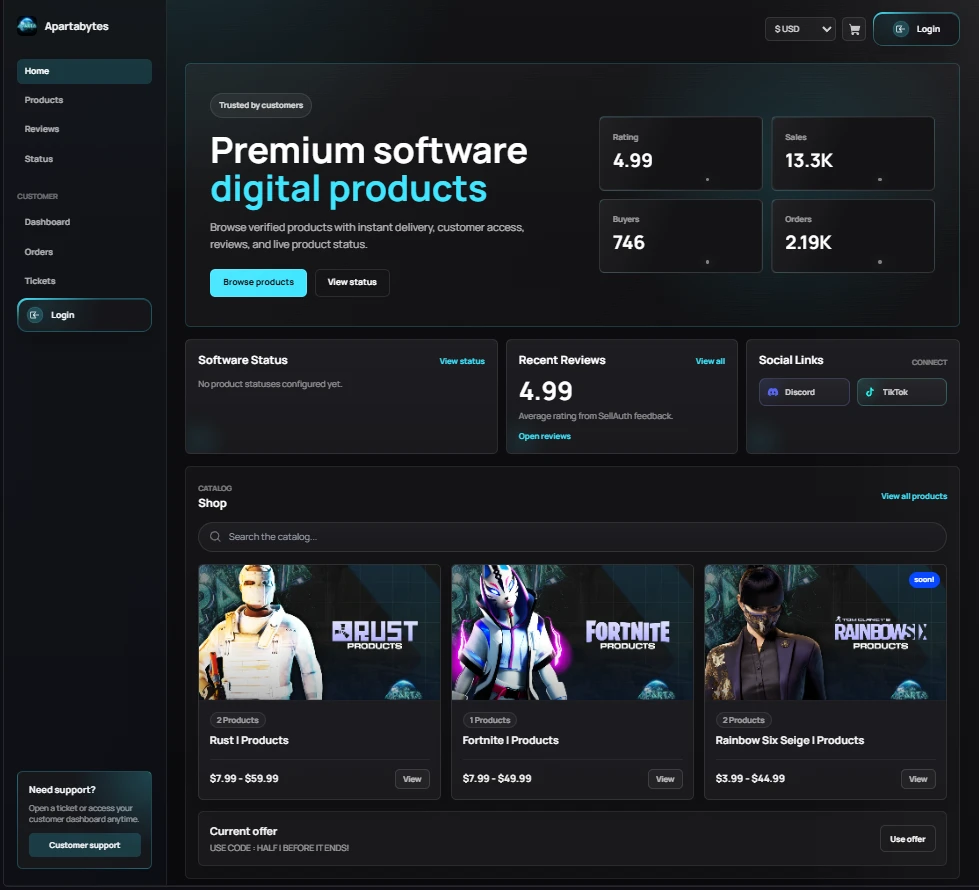Open the Discord social link

click(x=804, y=392)
